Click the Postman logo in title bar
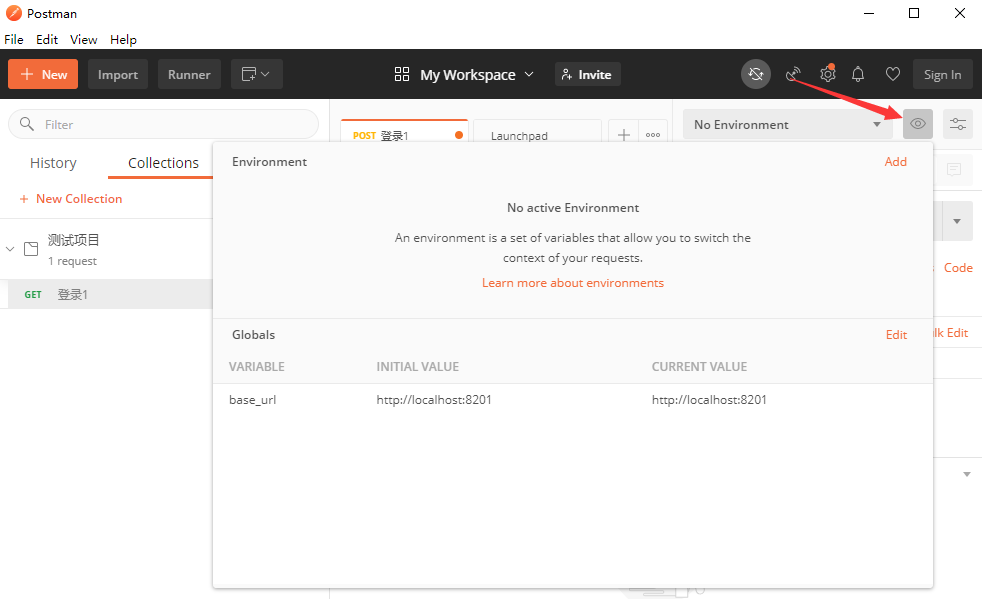 point(13,13)
